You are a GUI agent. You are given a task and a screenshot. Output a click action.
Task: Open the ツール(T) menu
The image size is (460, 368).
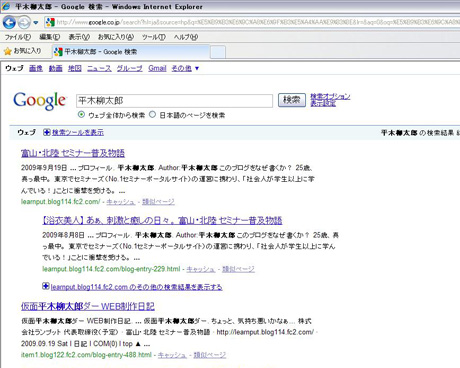[x=154, y=37]
